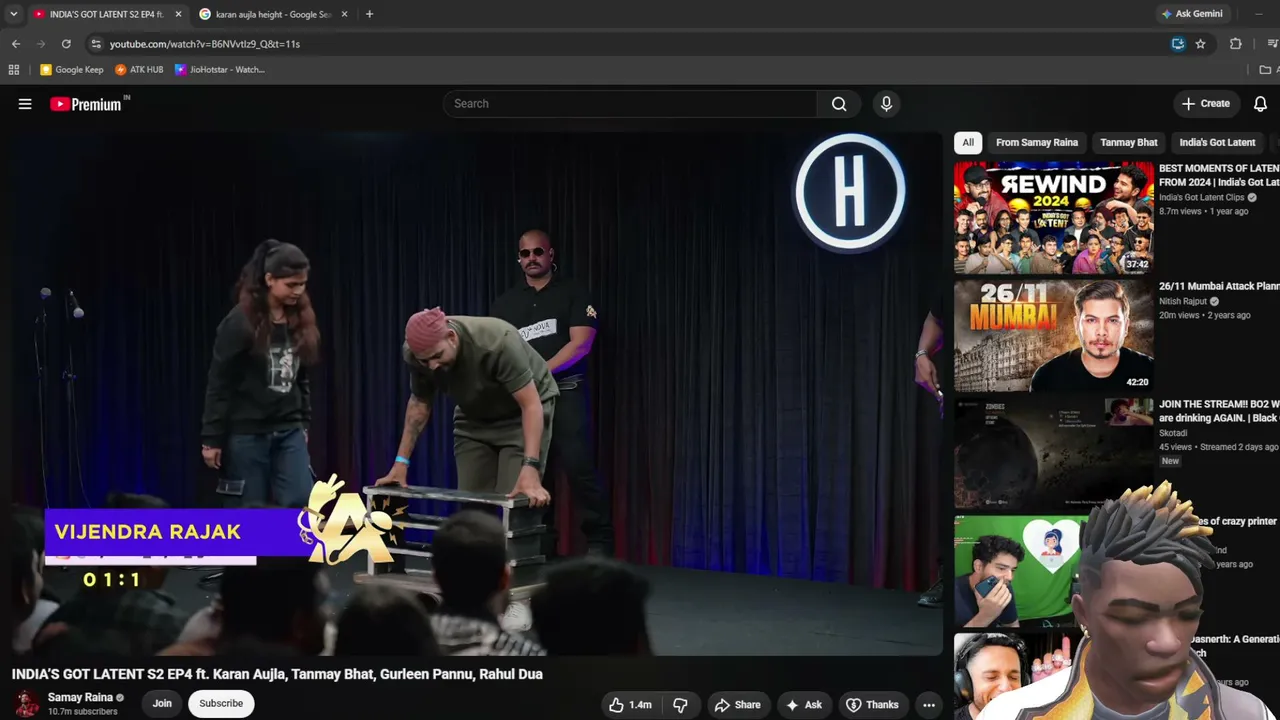Open the YouTube guide hamburger menu
The width and height of the screenshot is (1280, 720).
pyautogui.click(x=25, y=104)
